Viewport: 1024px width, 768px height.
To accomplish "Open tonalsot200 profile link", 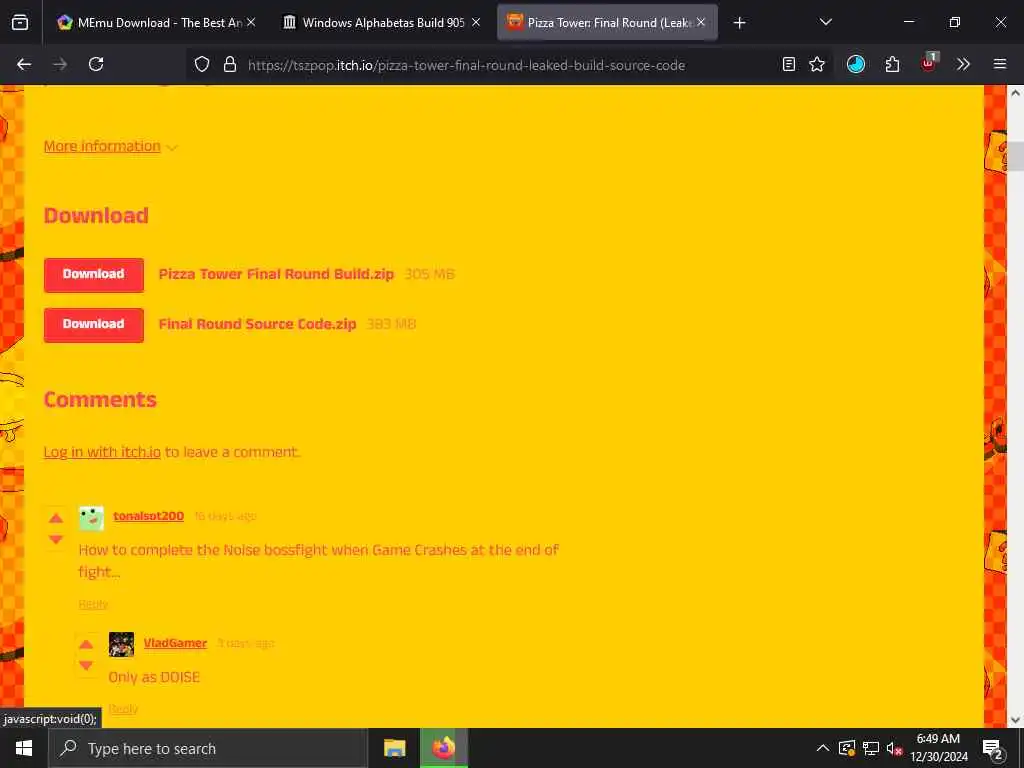I will [x=148, y=516].
